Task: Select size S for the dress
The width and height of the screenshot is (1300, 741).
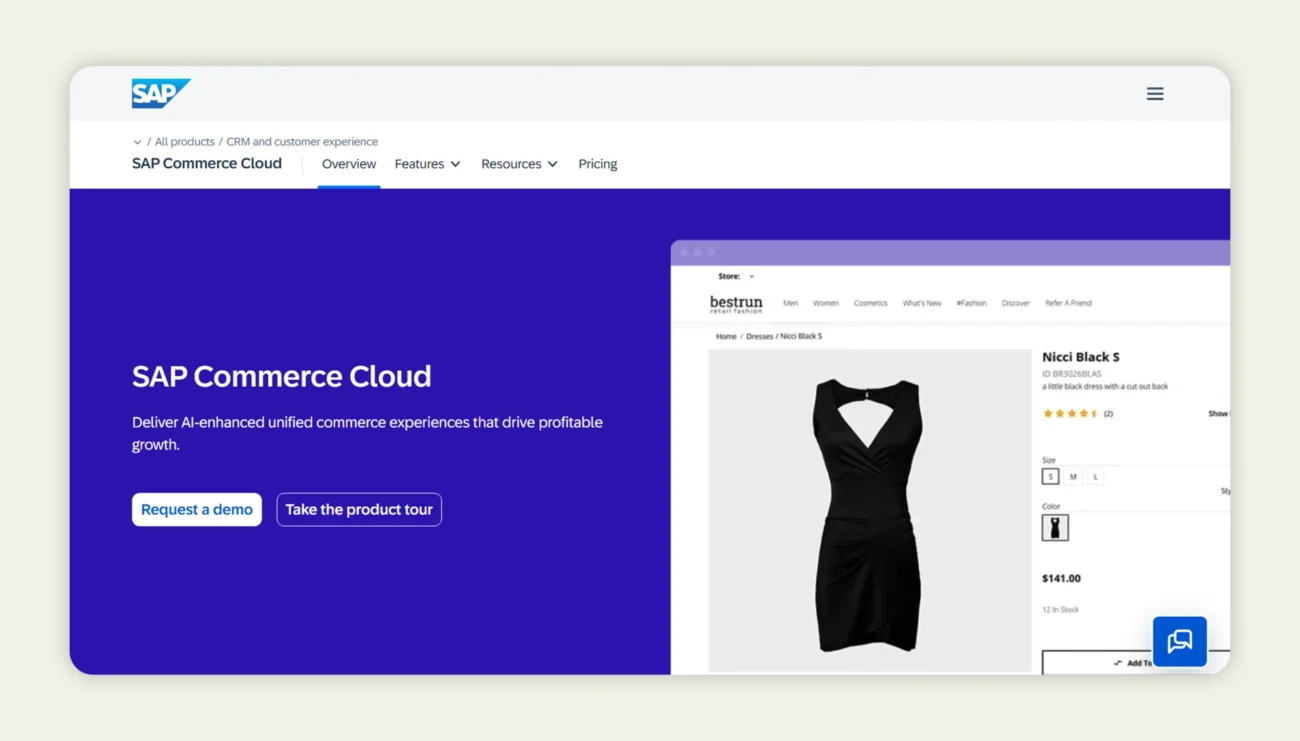Action: pyautogui.click(x=1050, y=476)
